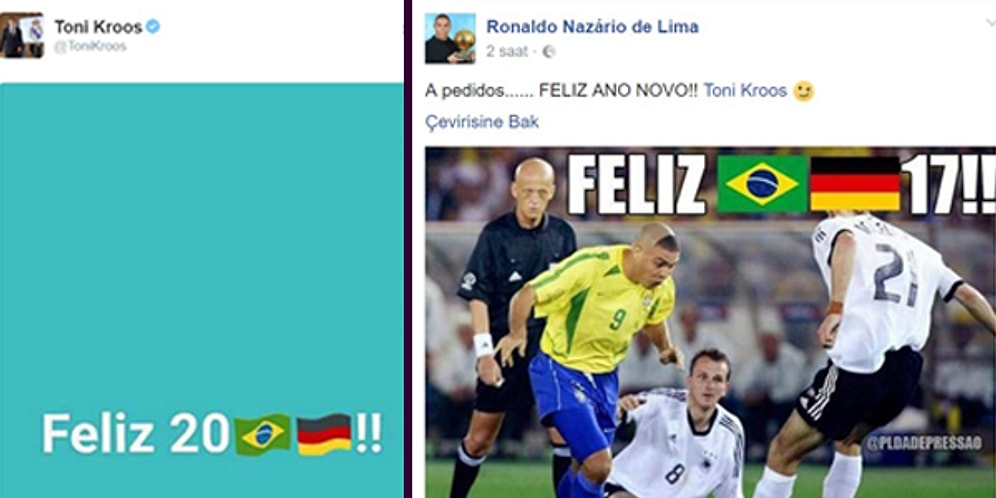996x498 pixels.
Task: Click the Germany flag emoji in the tweet
Action: tap(324, 434)
